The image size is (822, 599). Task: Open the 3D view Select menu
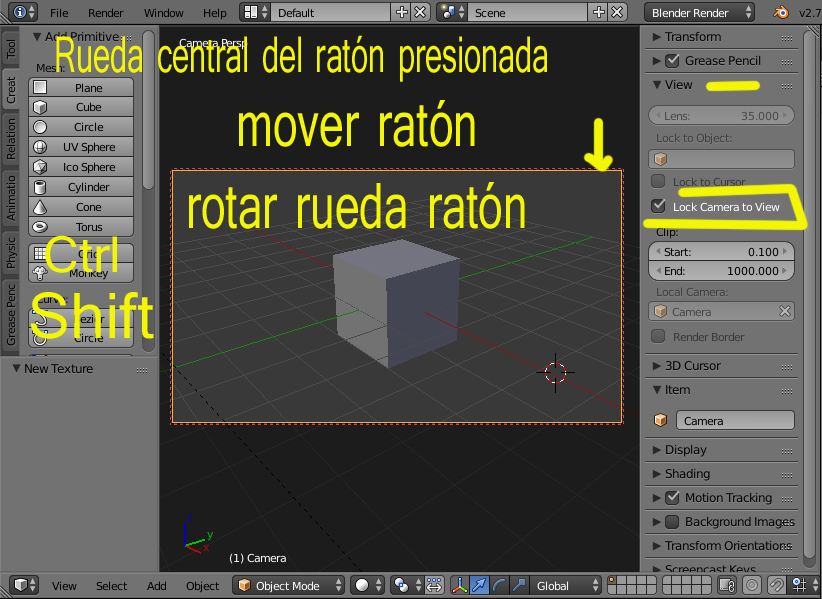pos(111,585)
